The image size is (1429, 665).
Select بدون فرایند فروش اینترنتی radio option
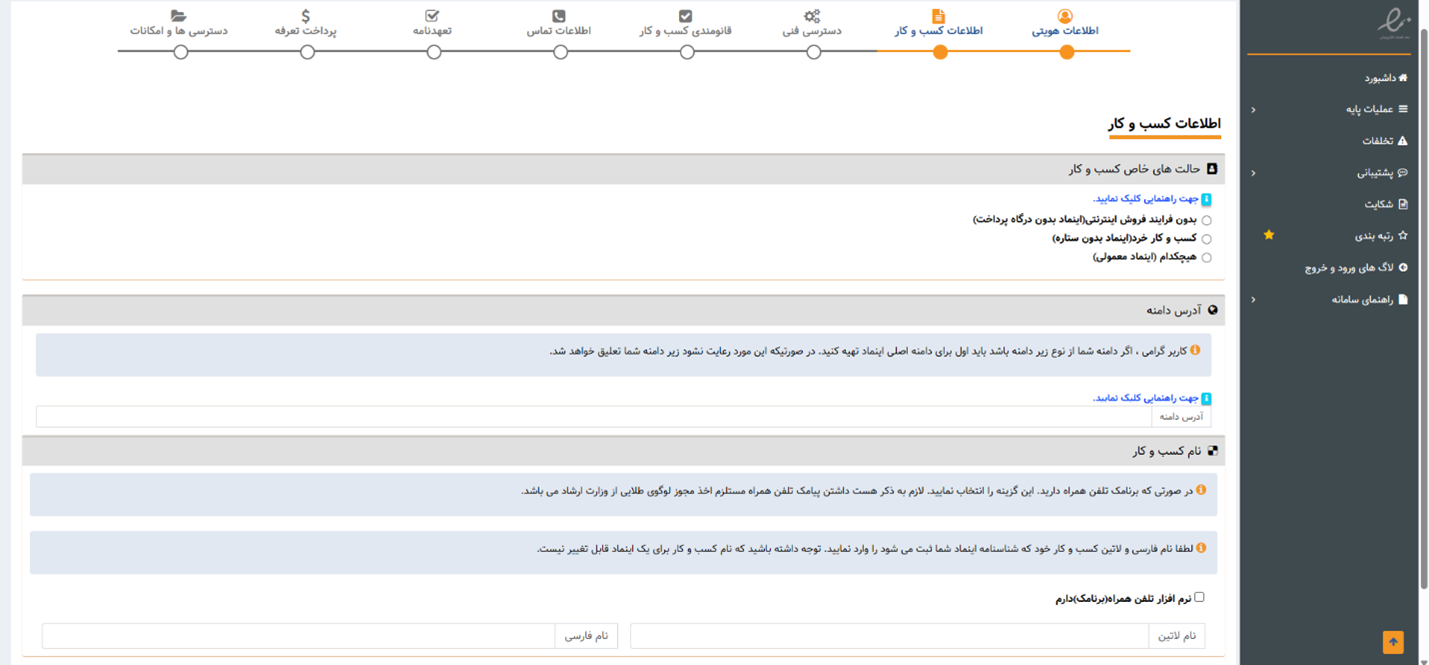1206,220
